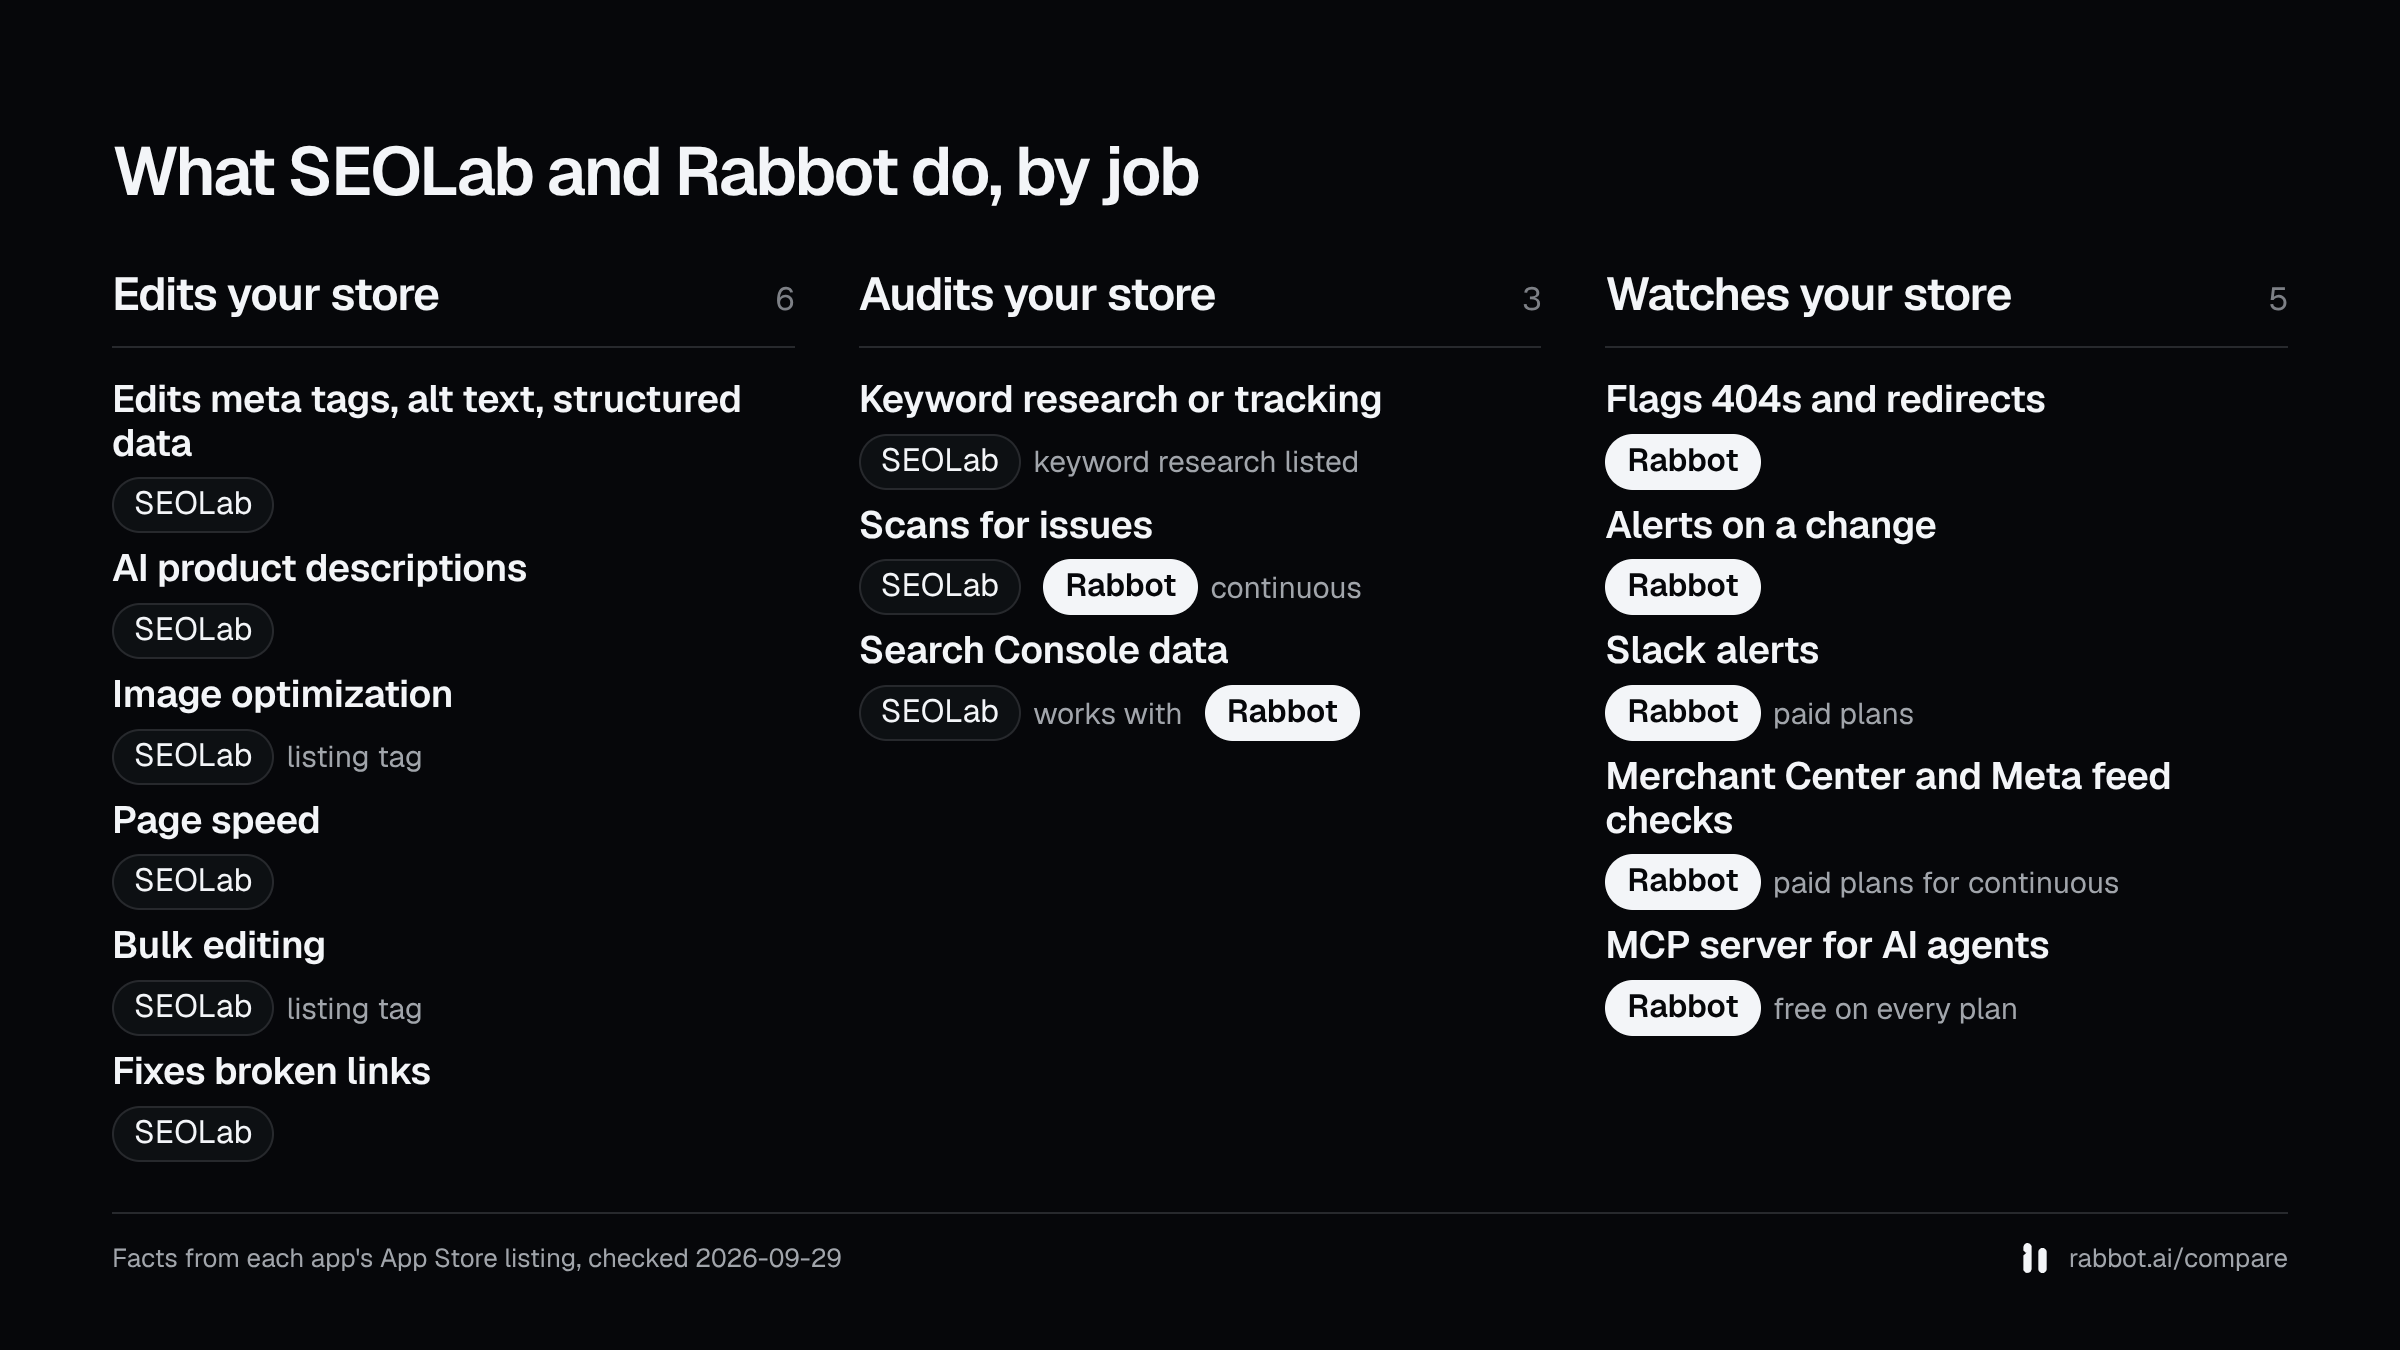This screenshot has height=1350, width=2400.
Task: Open the rabbot.ai/compare link
Action: click(x=2177, y=1258)
